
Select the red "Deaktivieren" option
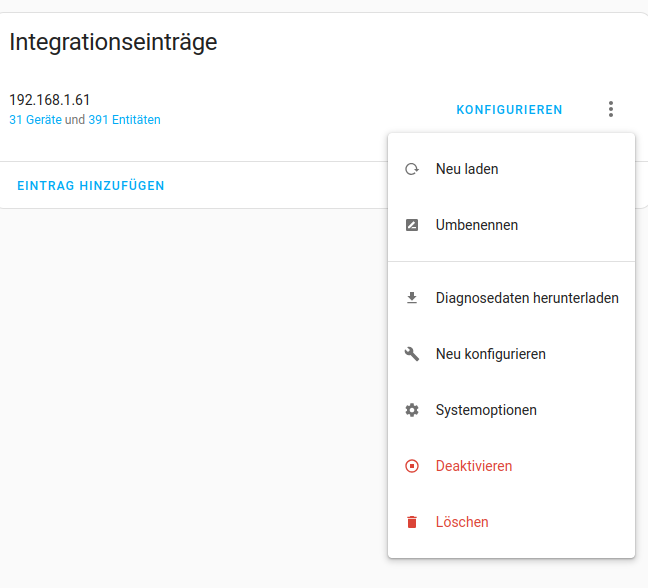511,466
